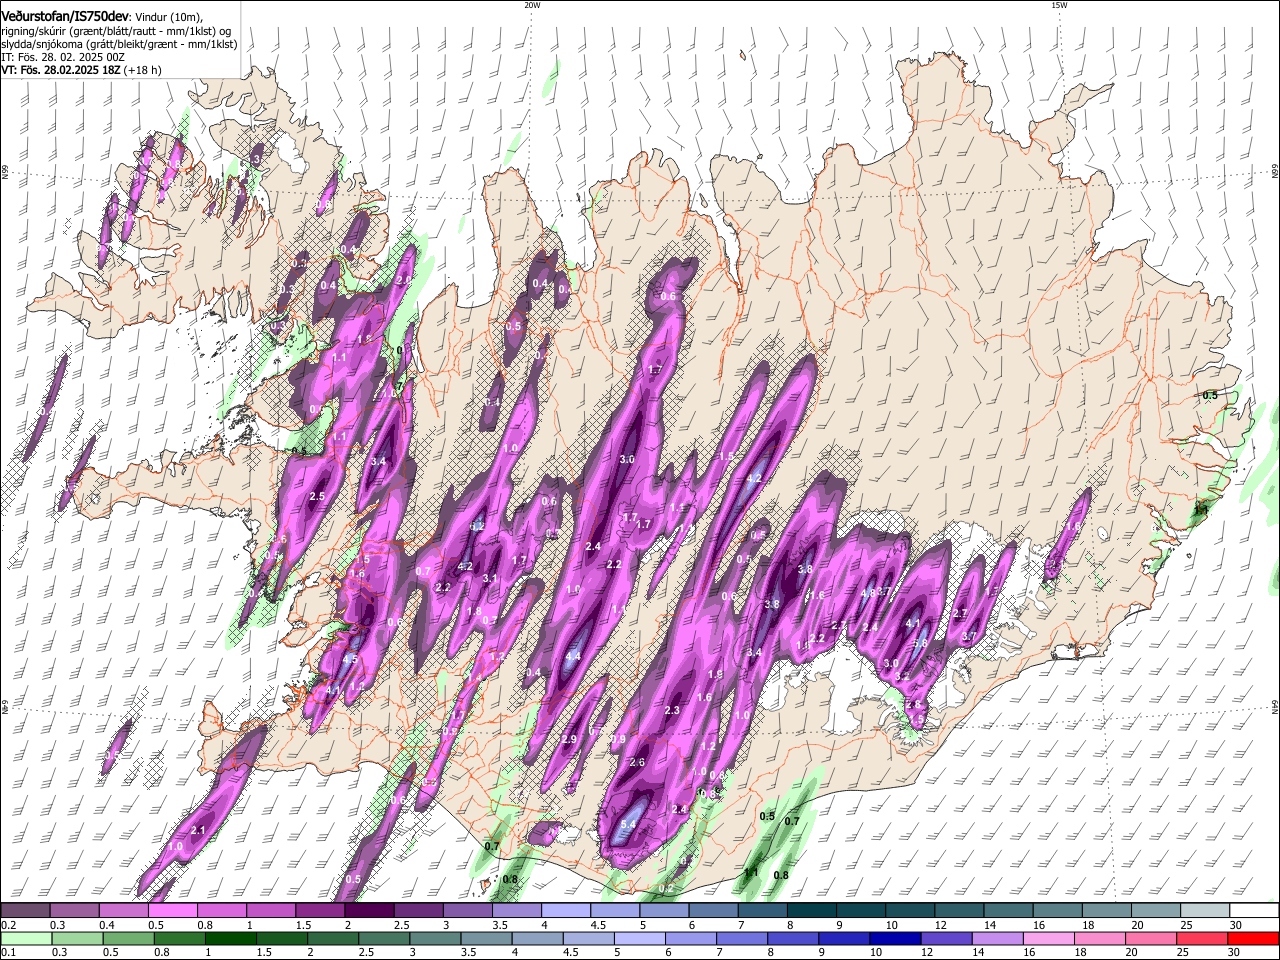The width and height of the screenshot is (1280, 960).
Task: Pick upper scale dark teal swatch 8–9
Action: pyautogui.click(x=811, y=911)
